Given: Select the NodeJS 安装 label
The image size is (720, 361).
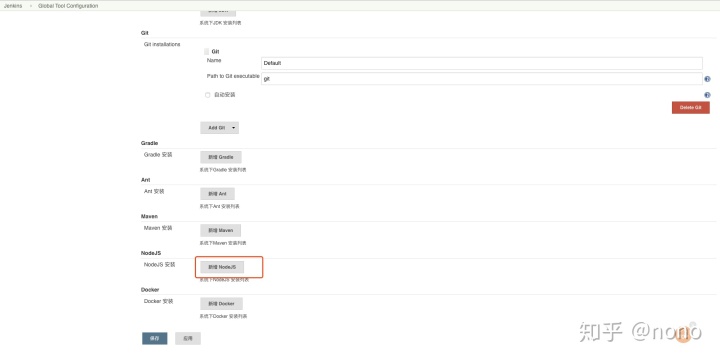Looking at the screenshot, I should pos(159,265).
